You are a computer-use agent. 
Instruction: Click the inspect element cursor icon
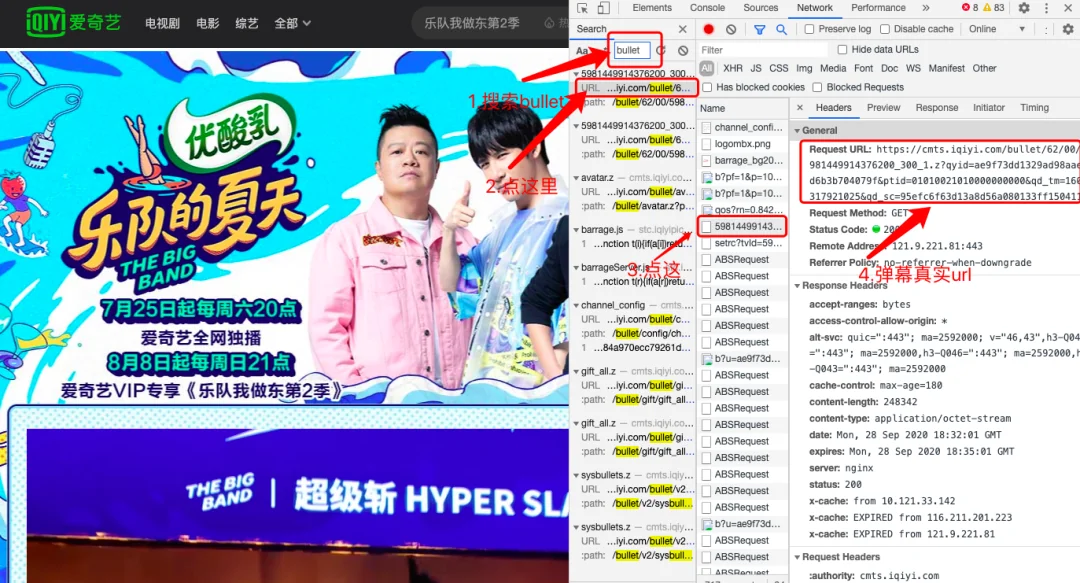coord(583,8)
